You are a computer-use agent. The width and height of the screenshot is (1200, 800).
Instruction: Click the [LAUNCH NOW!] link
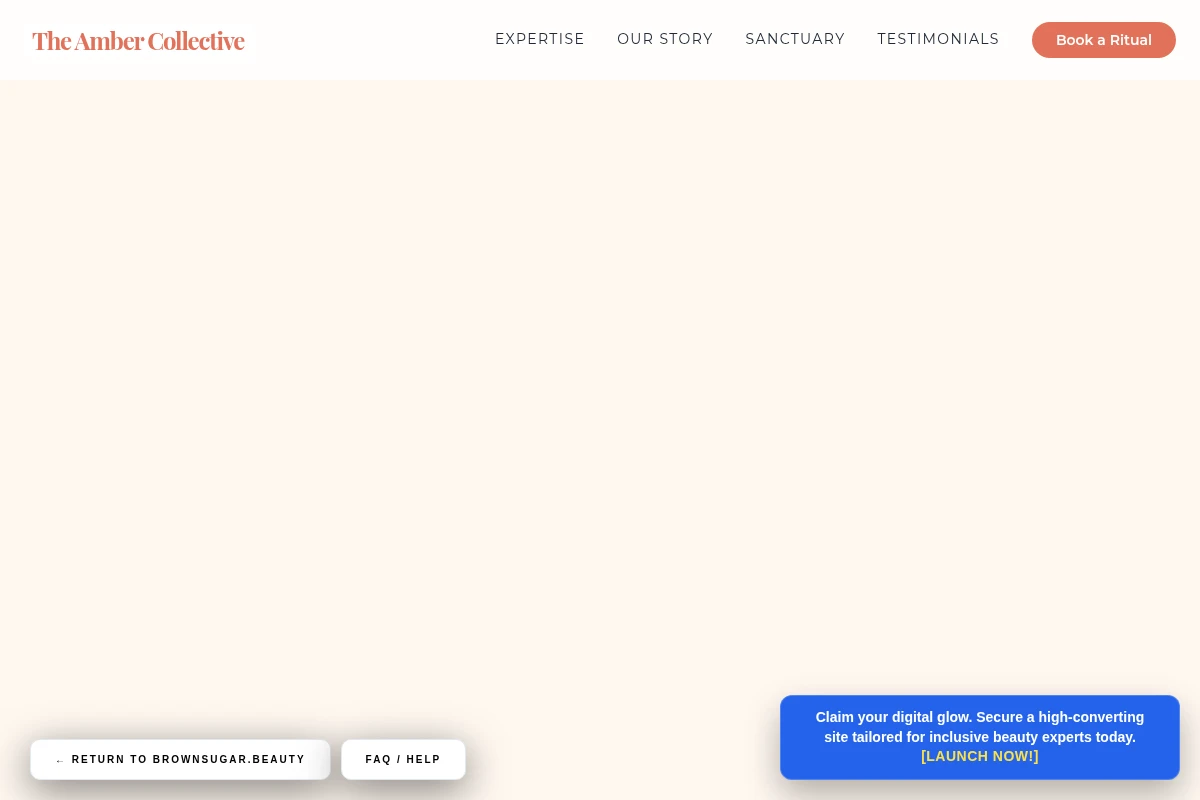(980, 757)
